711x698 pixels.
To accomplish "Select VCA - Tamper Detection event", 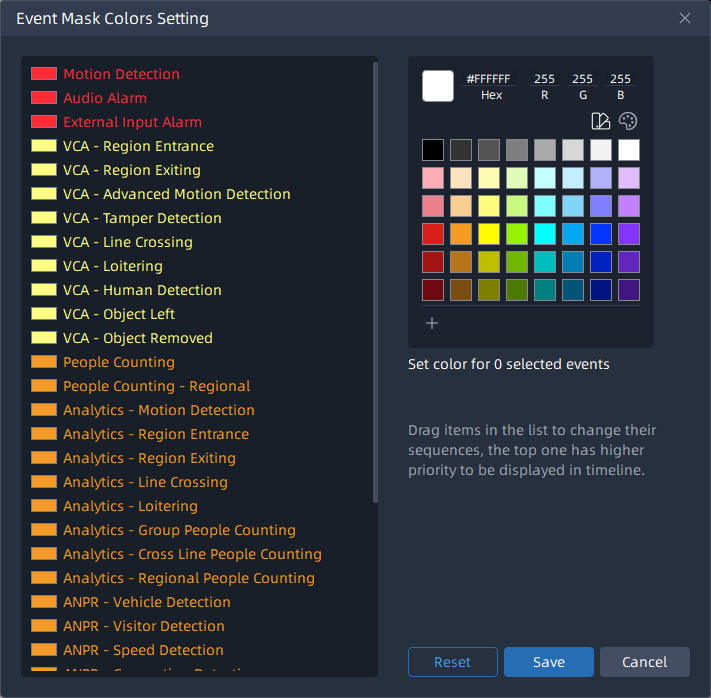I will (142, 218).
